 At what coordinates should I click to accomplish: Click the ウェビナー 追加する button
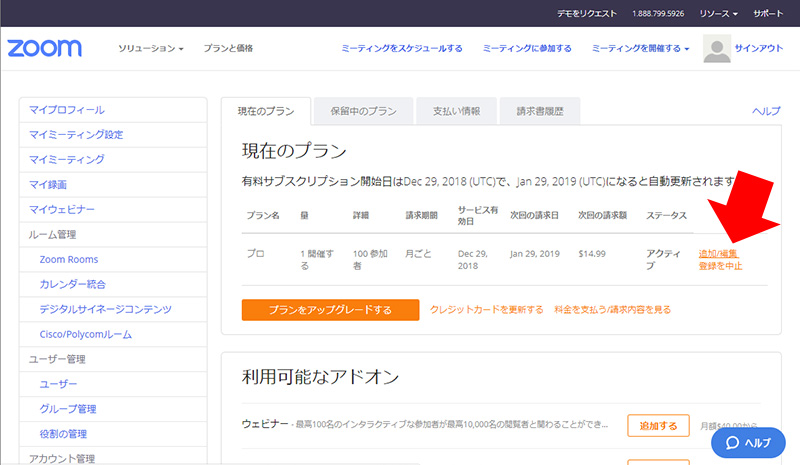pos(658,426)
